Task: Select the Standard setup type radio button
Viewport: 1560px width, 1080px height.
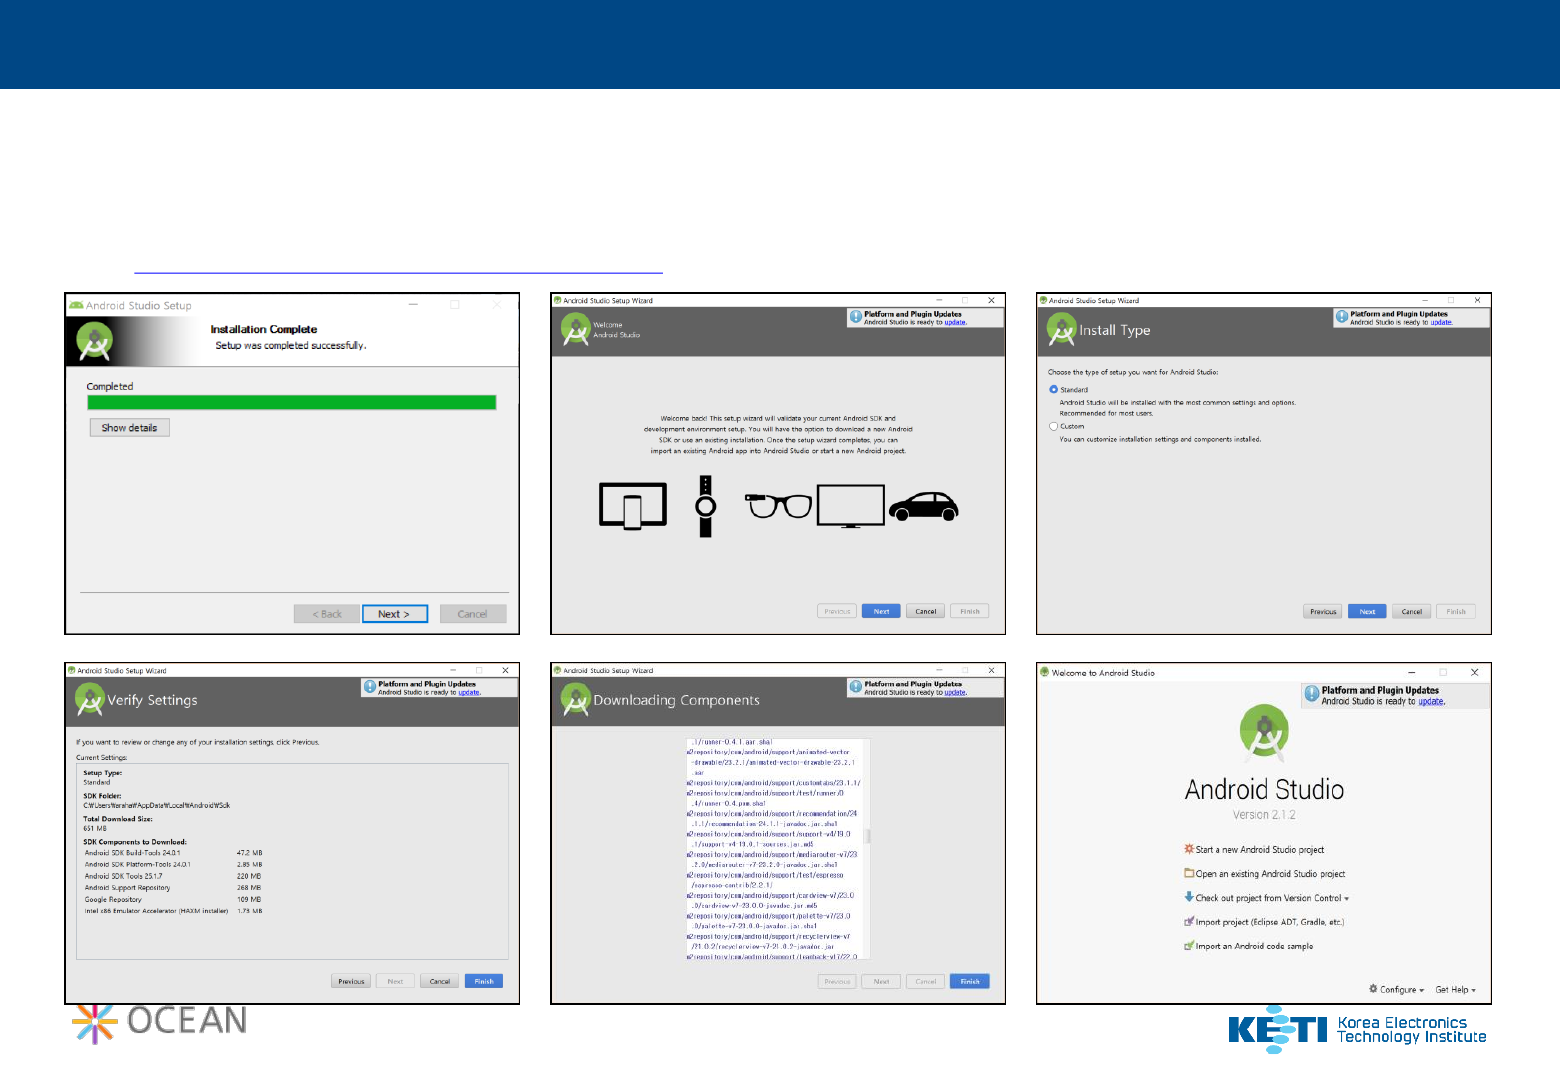Action: [x=1054, y=389]
